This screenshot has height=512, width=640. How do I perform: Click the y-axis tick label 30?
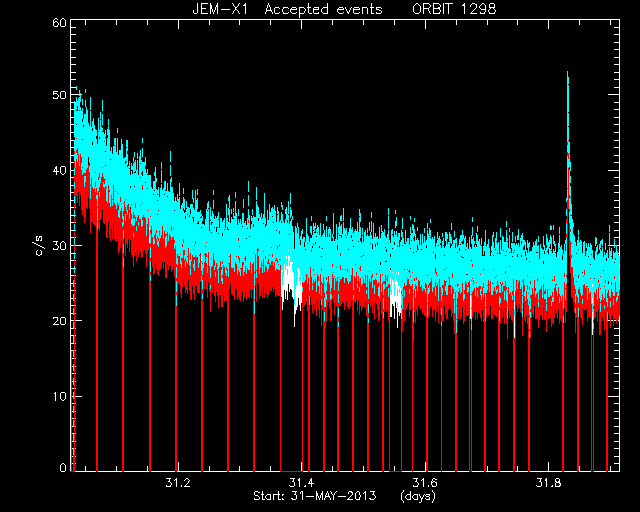point(59,246)
